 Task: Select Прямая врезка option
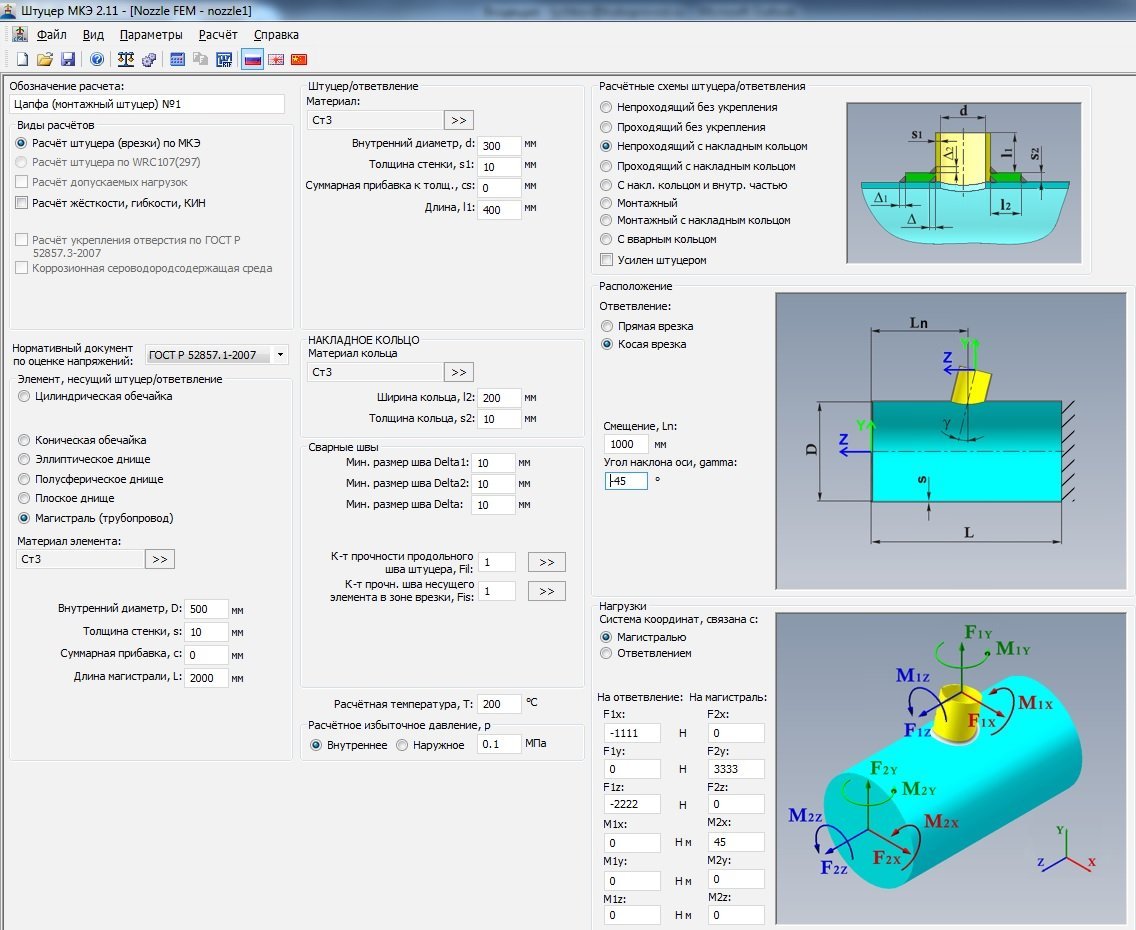648,326
